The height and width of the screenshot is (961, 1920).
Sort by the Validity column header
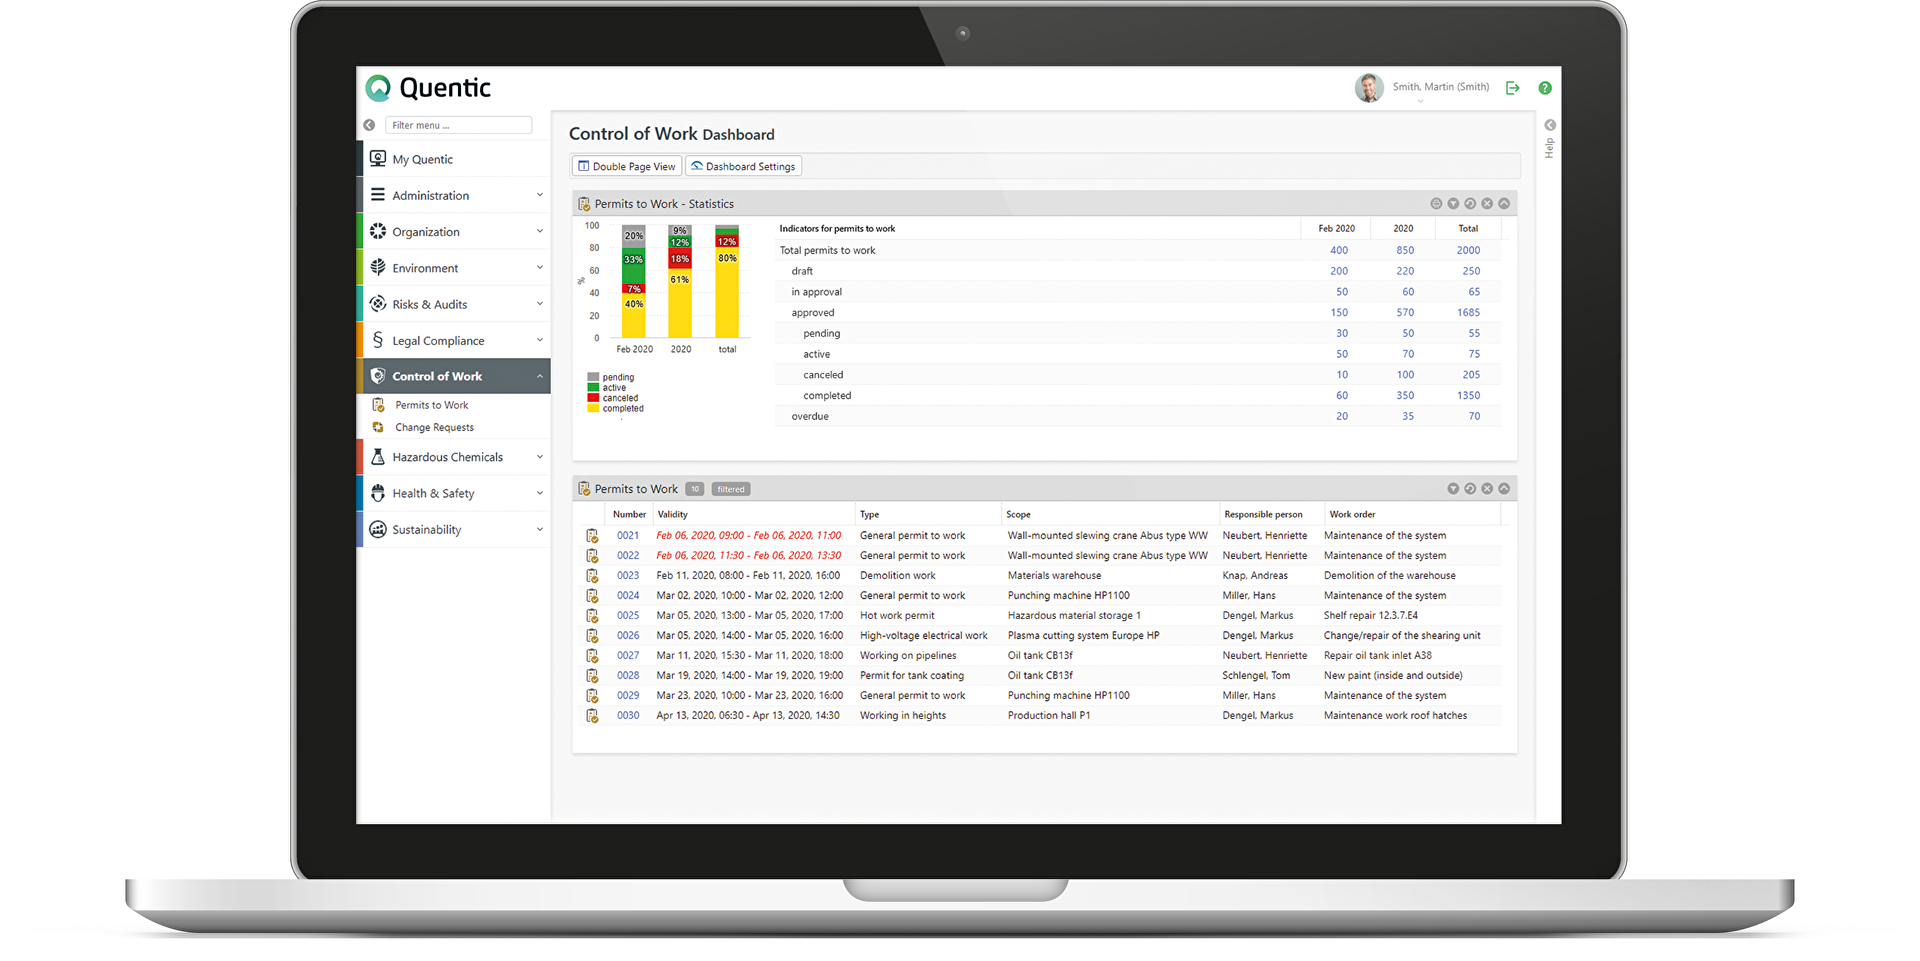tap(673, 514)
